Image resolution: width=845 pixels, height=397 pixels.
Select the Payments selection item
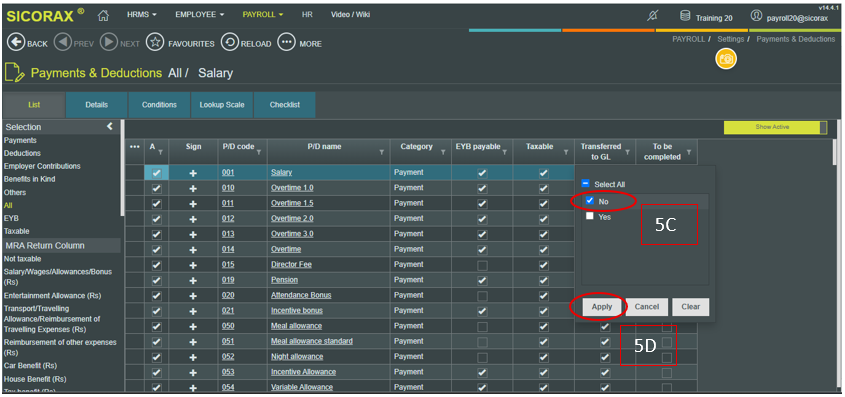tap(20, 140)
